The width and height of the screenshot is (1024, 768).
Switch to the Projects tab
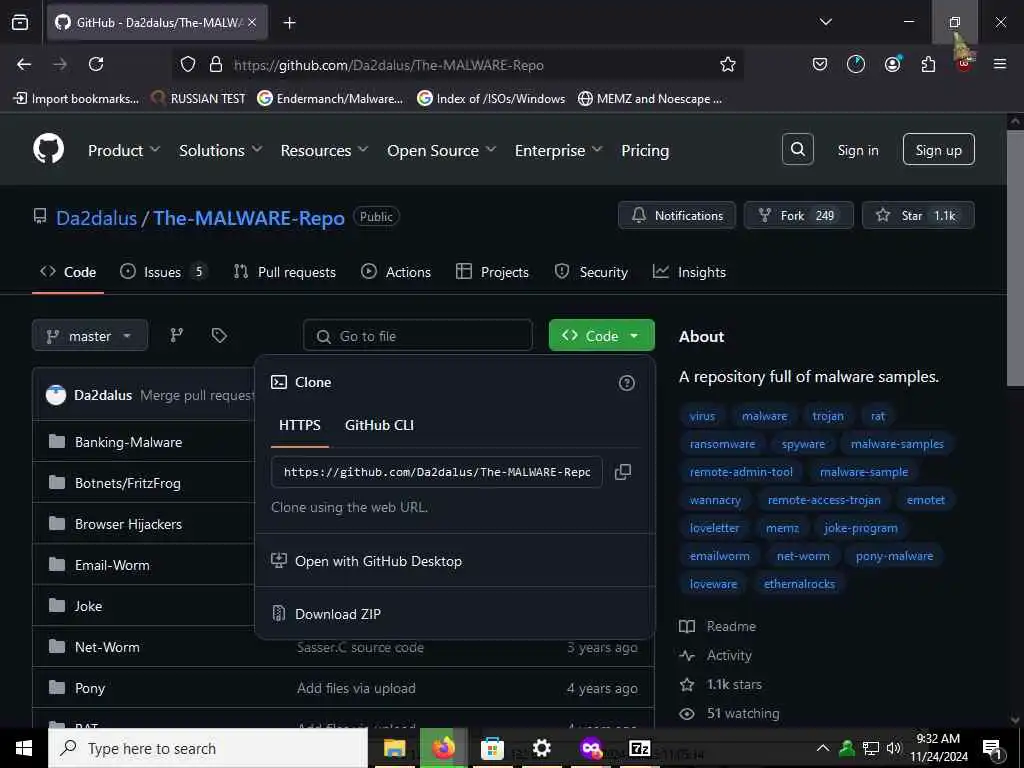click(x=492, y=272)
